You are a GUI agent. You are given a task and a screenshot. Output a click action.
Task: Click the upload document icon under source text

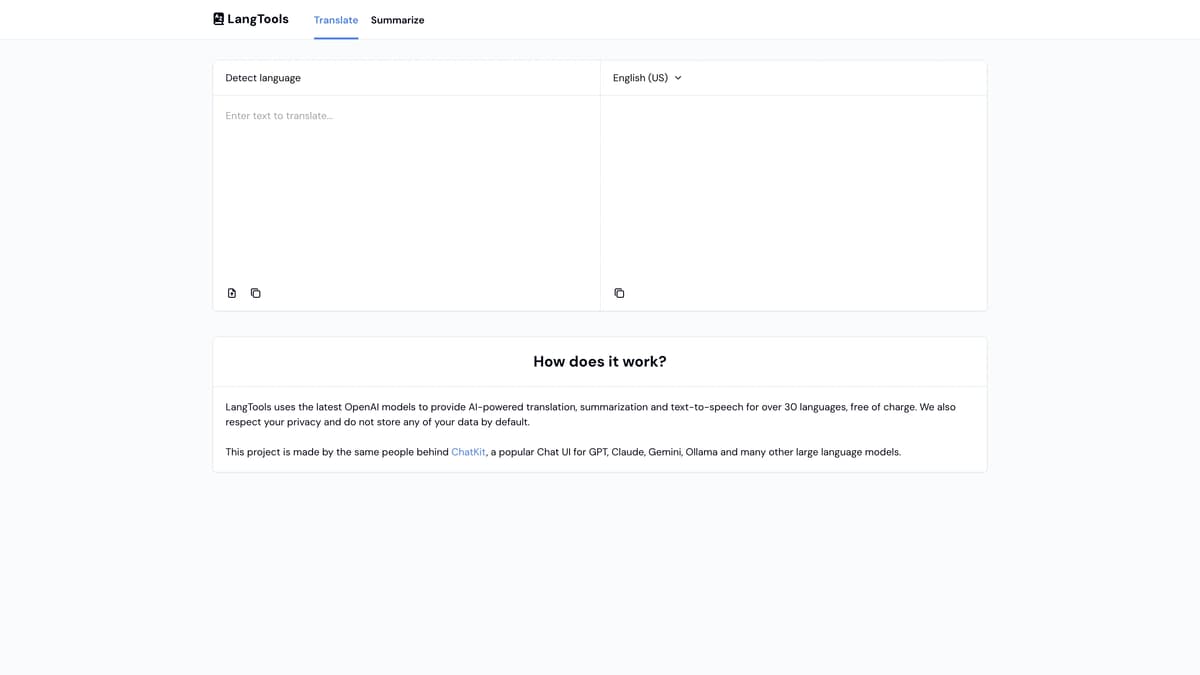[x=232, y=293]
